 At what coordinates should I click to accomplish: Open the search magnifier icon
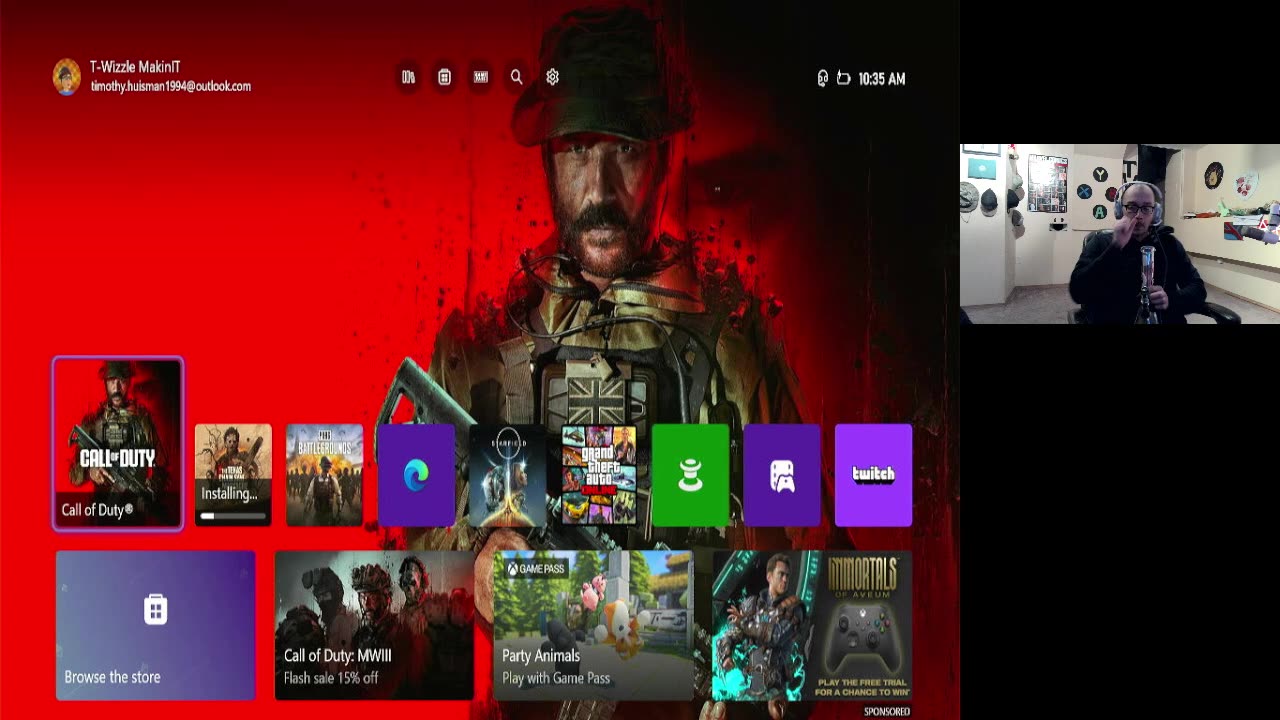[516, 77]
